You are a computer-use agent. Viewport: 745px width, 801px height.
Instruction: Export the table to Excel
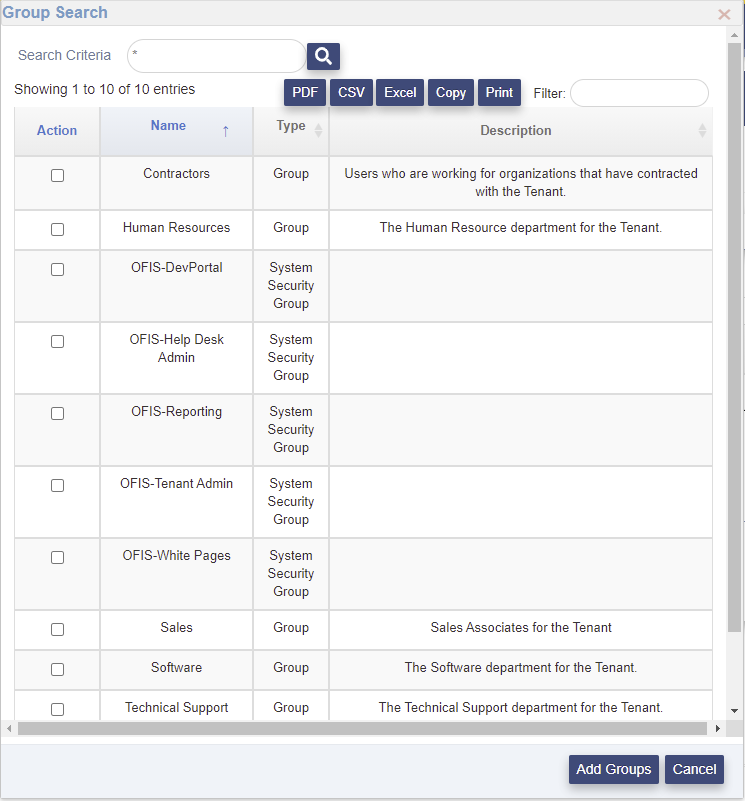(x=400, y=92)
